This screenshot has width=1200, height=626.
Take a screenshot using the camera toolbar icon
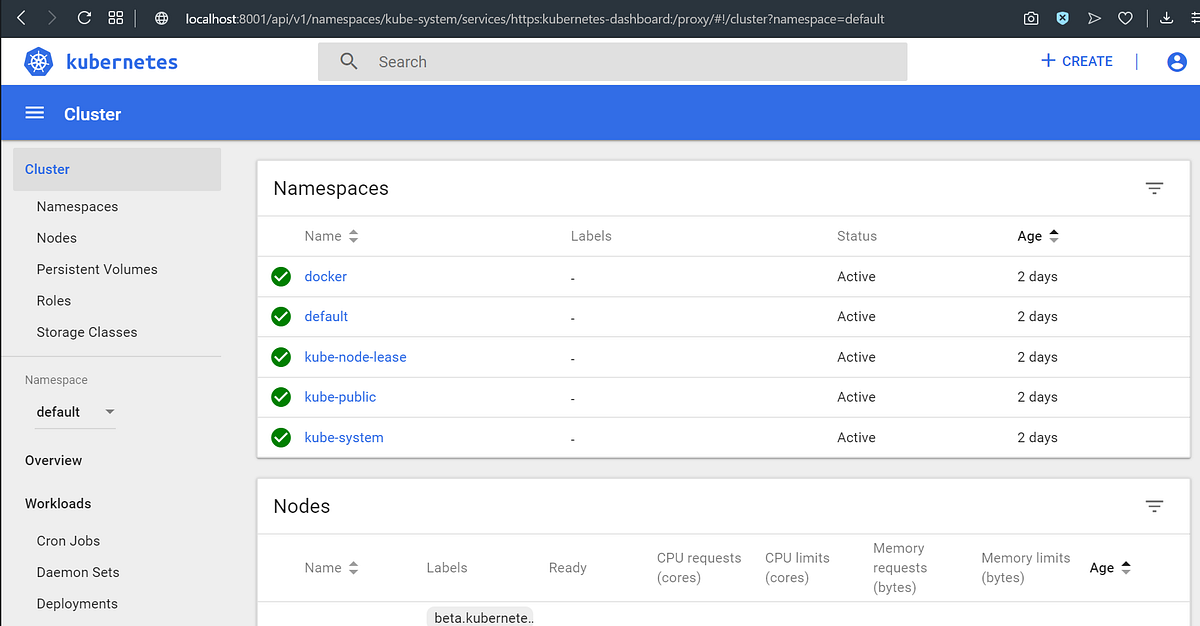pyautogui.click(x=1031, y=18)
